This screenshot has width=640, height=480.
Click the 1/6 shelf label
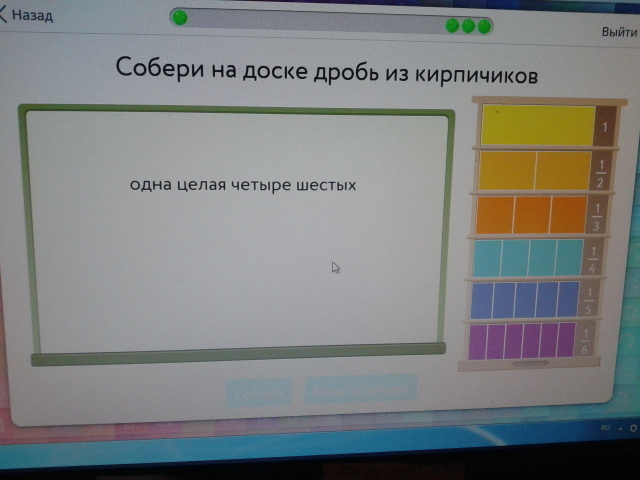588,340
